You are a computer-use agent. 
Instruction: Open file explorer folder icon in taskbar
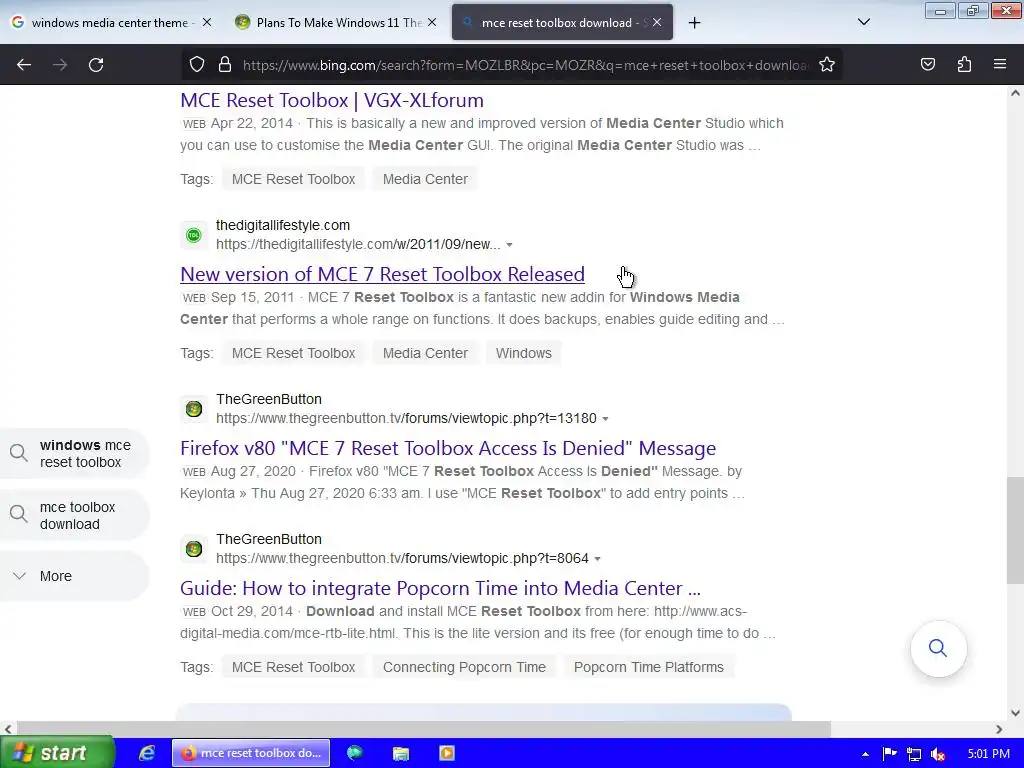pos(400,753)
